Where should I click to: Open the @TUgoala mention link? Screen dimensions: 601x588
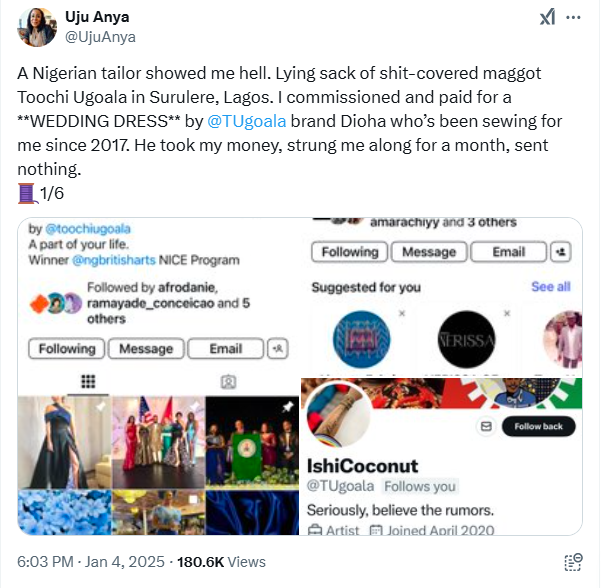247,121
